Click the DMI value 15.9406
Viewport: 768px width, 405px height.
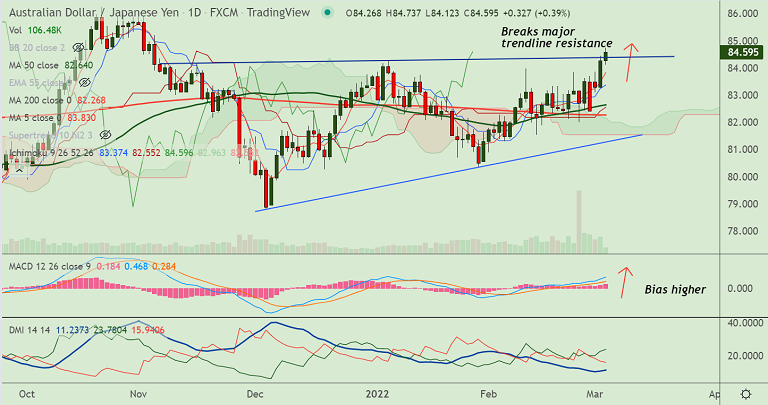click(147, 330)
